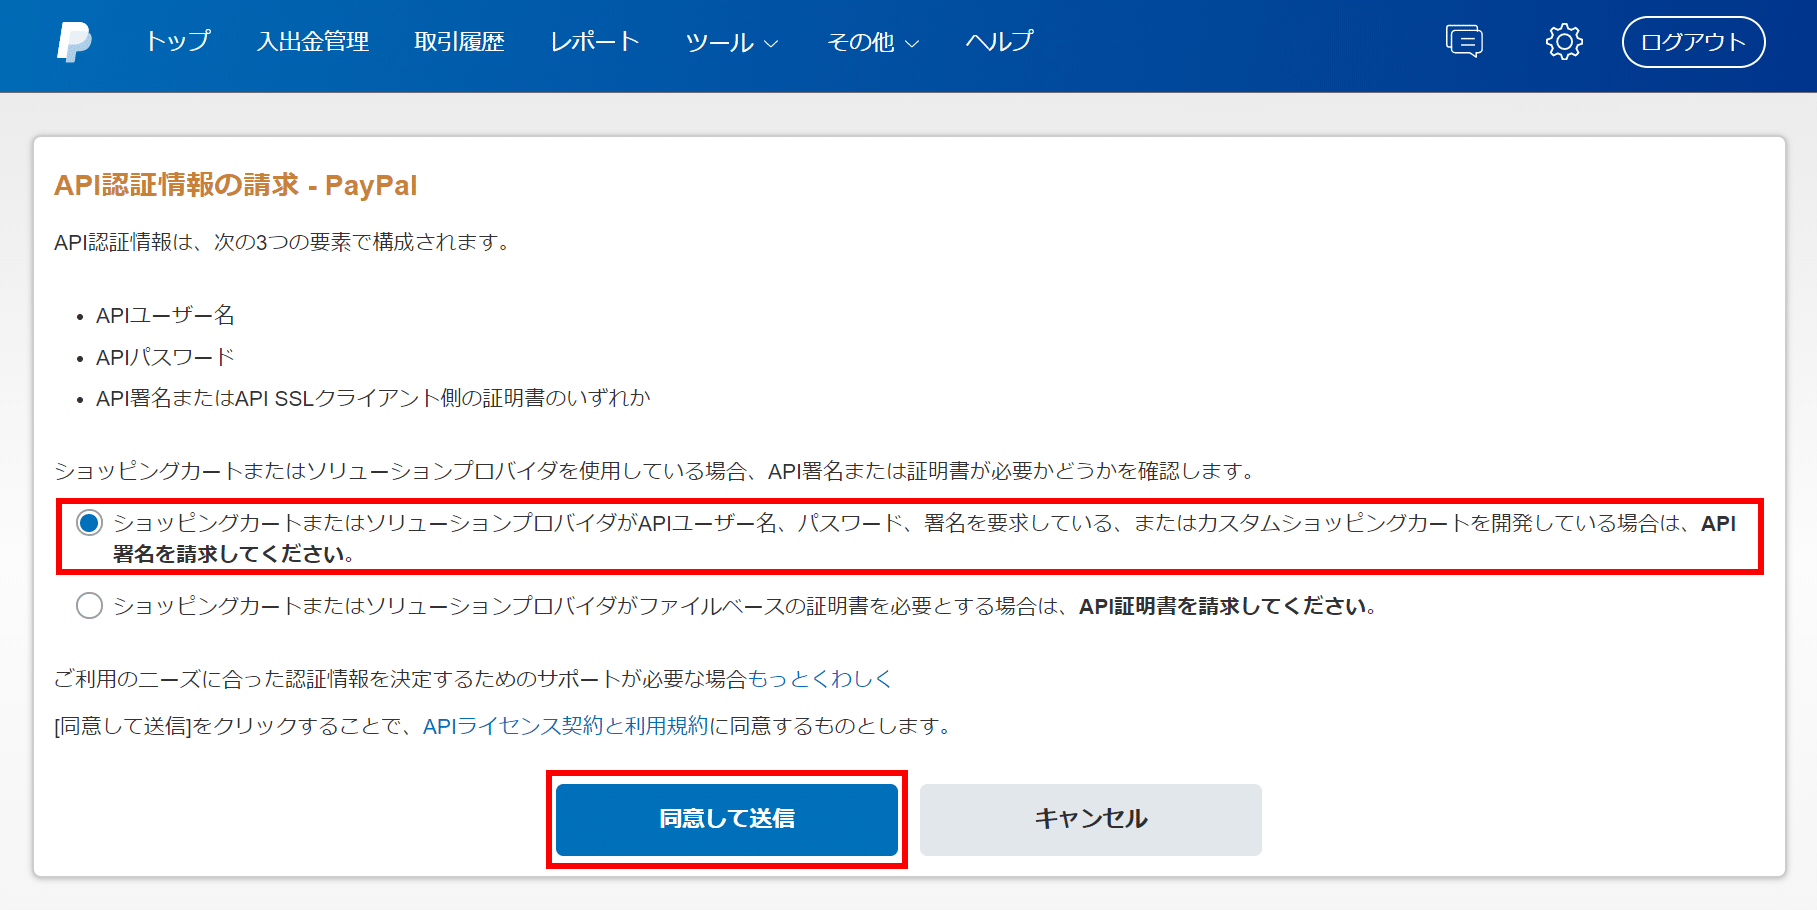Switch to the レポート section
The height and width of the screenshot is (910, 1817).
[x=594, y=41]
